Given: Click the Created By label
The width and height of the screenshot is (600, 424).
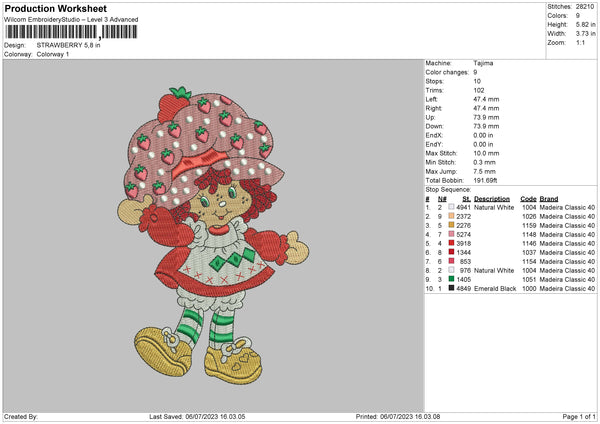Looking at the screenshot, I should click(21, 416).
